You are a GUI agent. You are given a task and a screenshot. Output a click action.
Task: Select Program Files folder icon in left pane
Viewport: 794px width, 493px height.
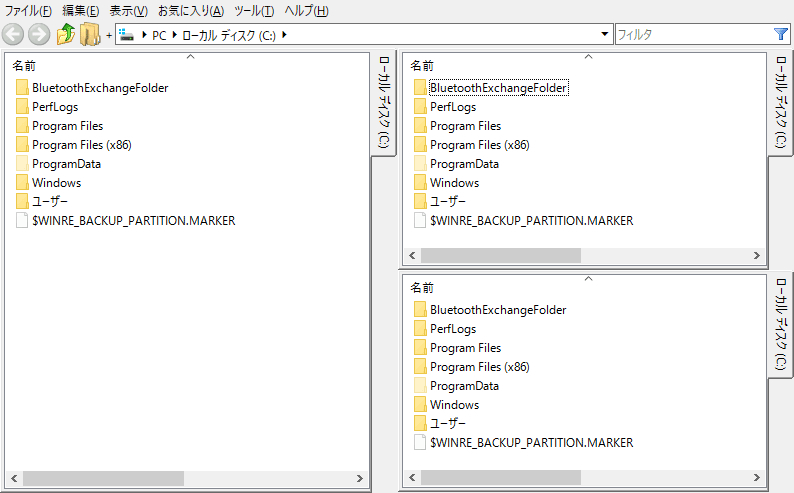point(22,126)
